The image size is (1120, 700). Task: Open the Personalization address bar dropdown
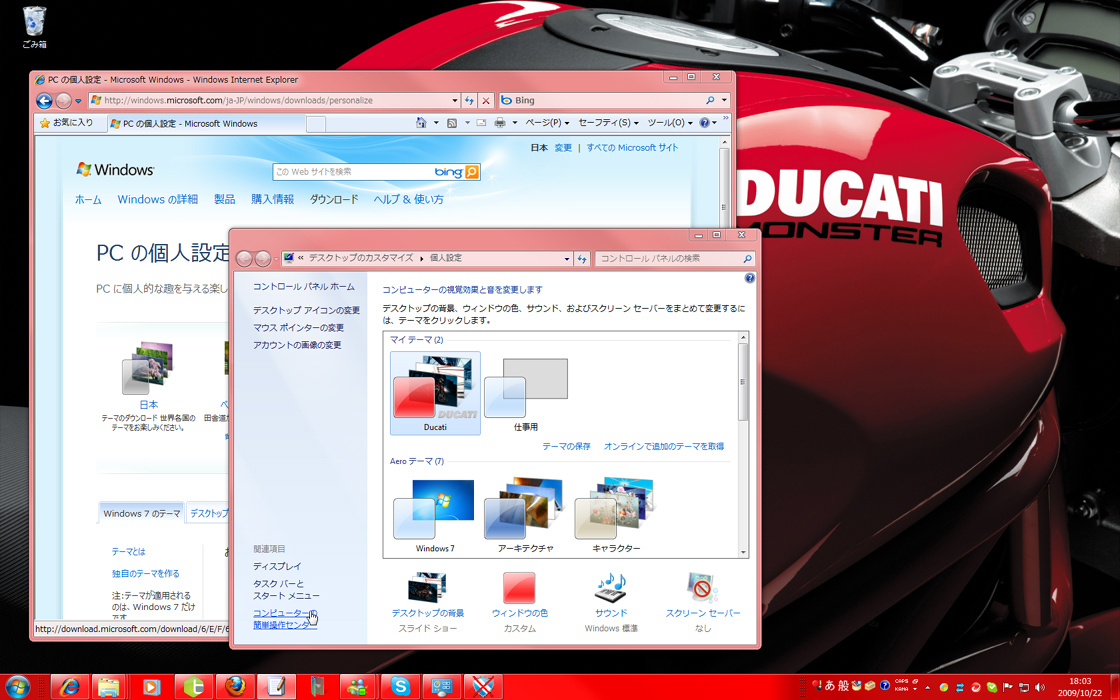tap(567, 259)
